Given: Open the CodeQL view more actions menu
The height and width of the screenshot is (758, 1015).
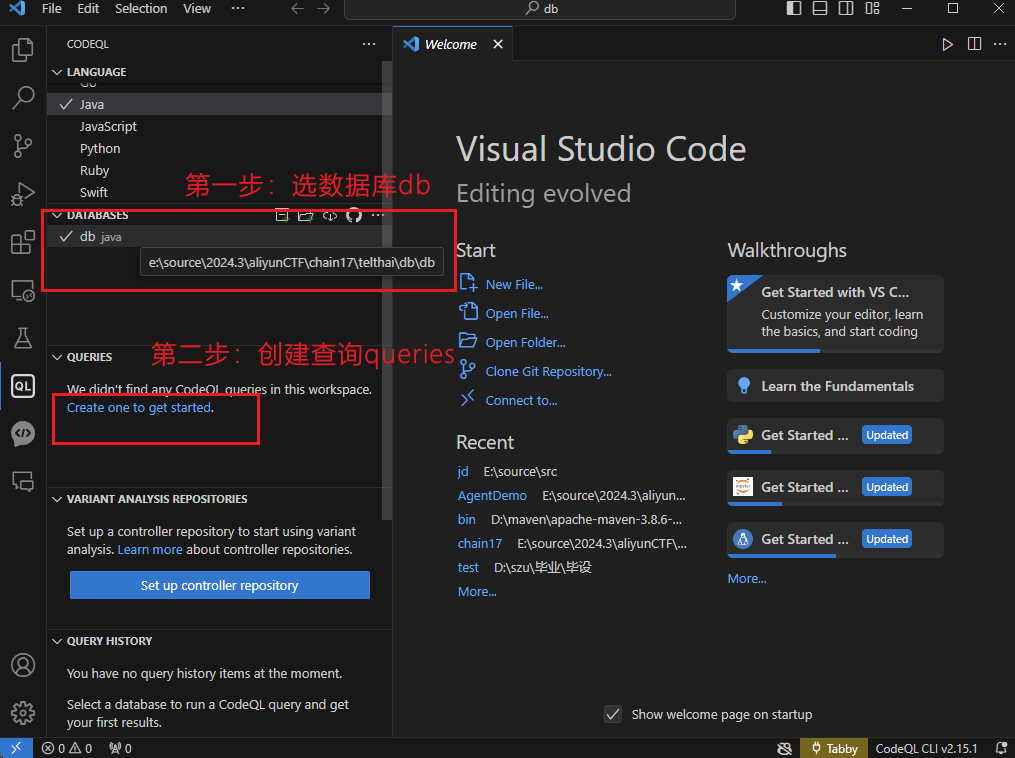Looking at the screenshot, I should pyautogui.click(x=369, y=44).
